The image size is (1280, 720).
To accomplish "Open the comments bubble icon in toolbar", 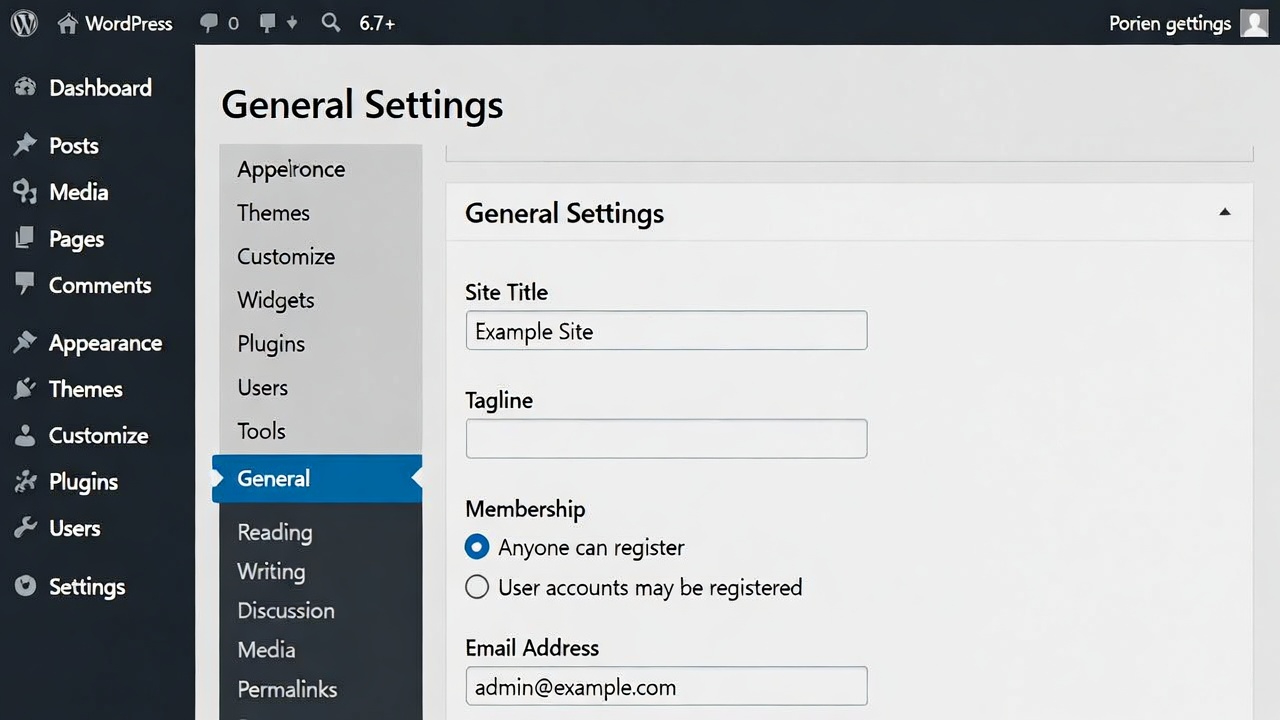I will click(x=209, y=23).
